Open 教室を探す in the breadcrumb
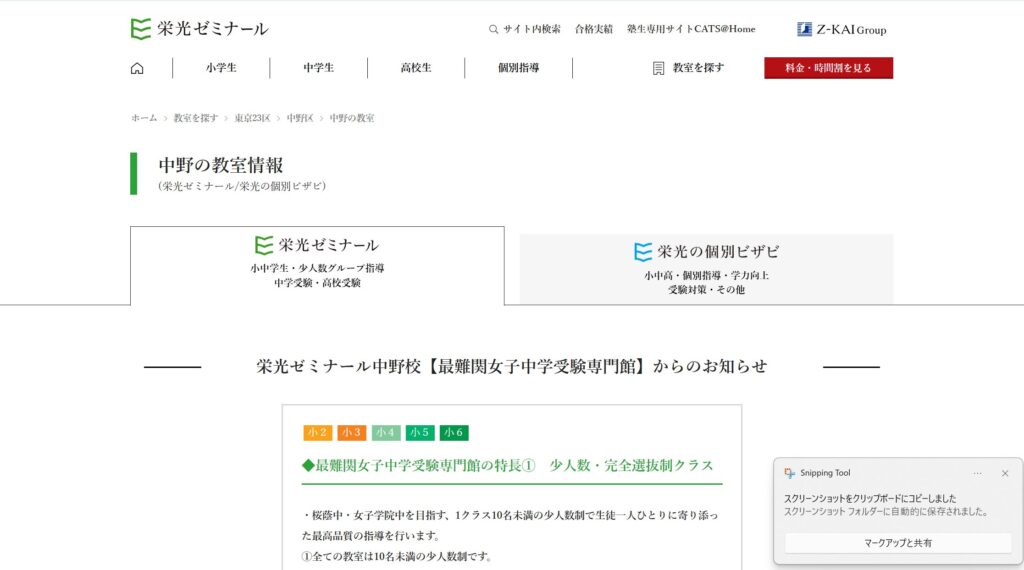The image size is (1024, 570). (195, 118)
